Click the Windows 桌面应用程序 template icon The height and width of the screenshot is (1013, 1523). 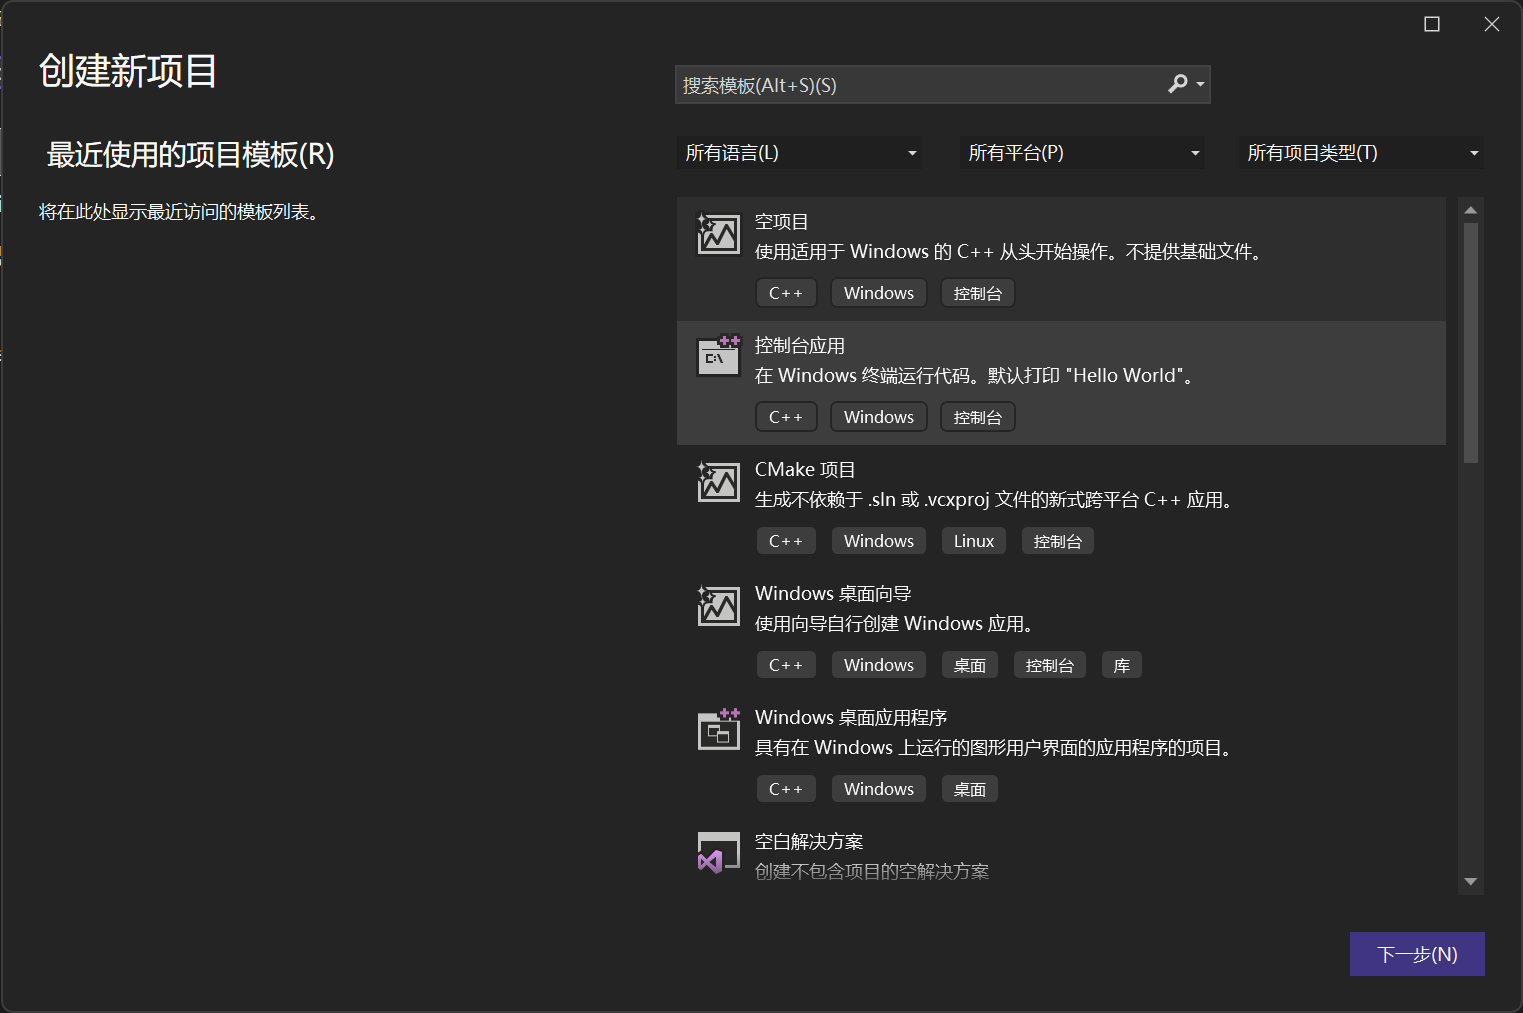point(718,729)
